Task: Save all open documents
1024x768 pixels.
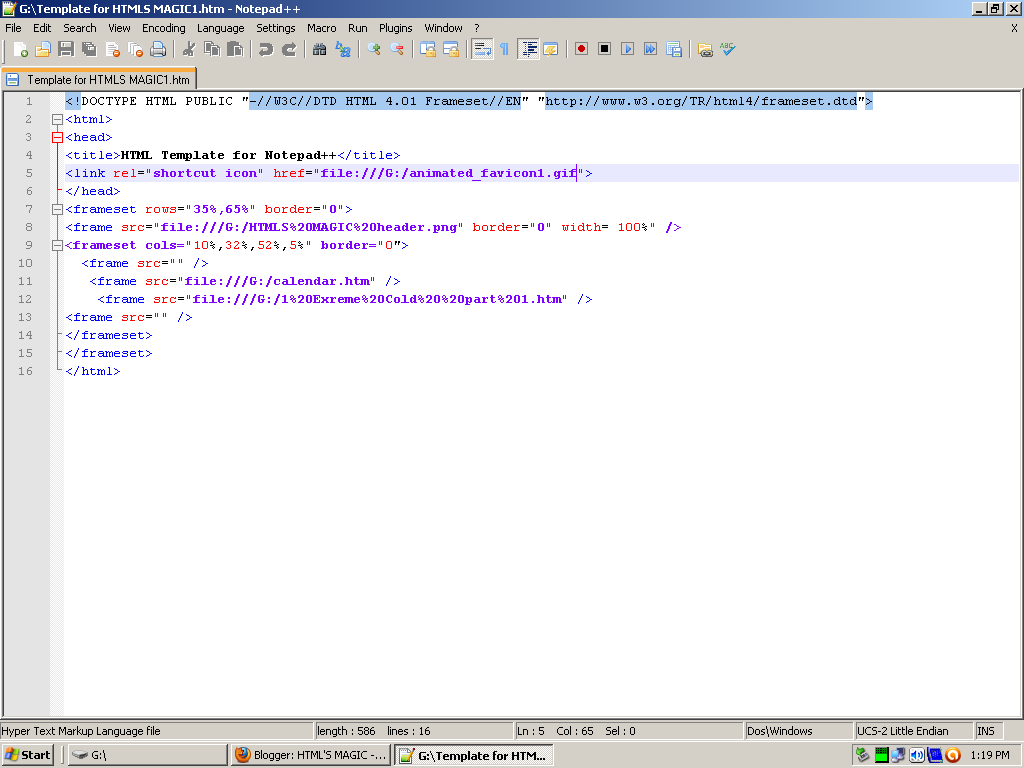Action: pyautogui.click(x=88, y=48)
